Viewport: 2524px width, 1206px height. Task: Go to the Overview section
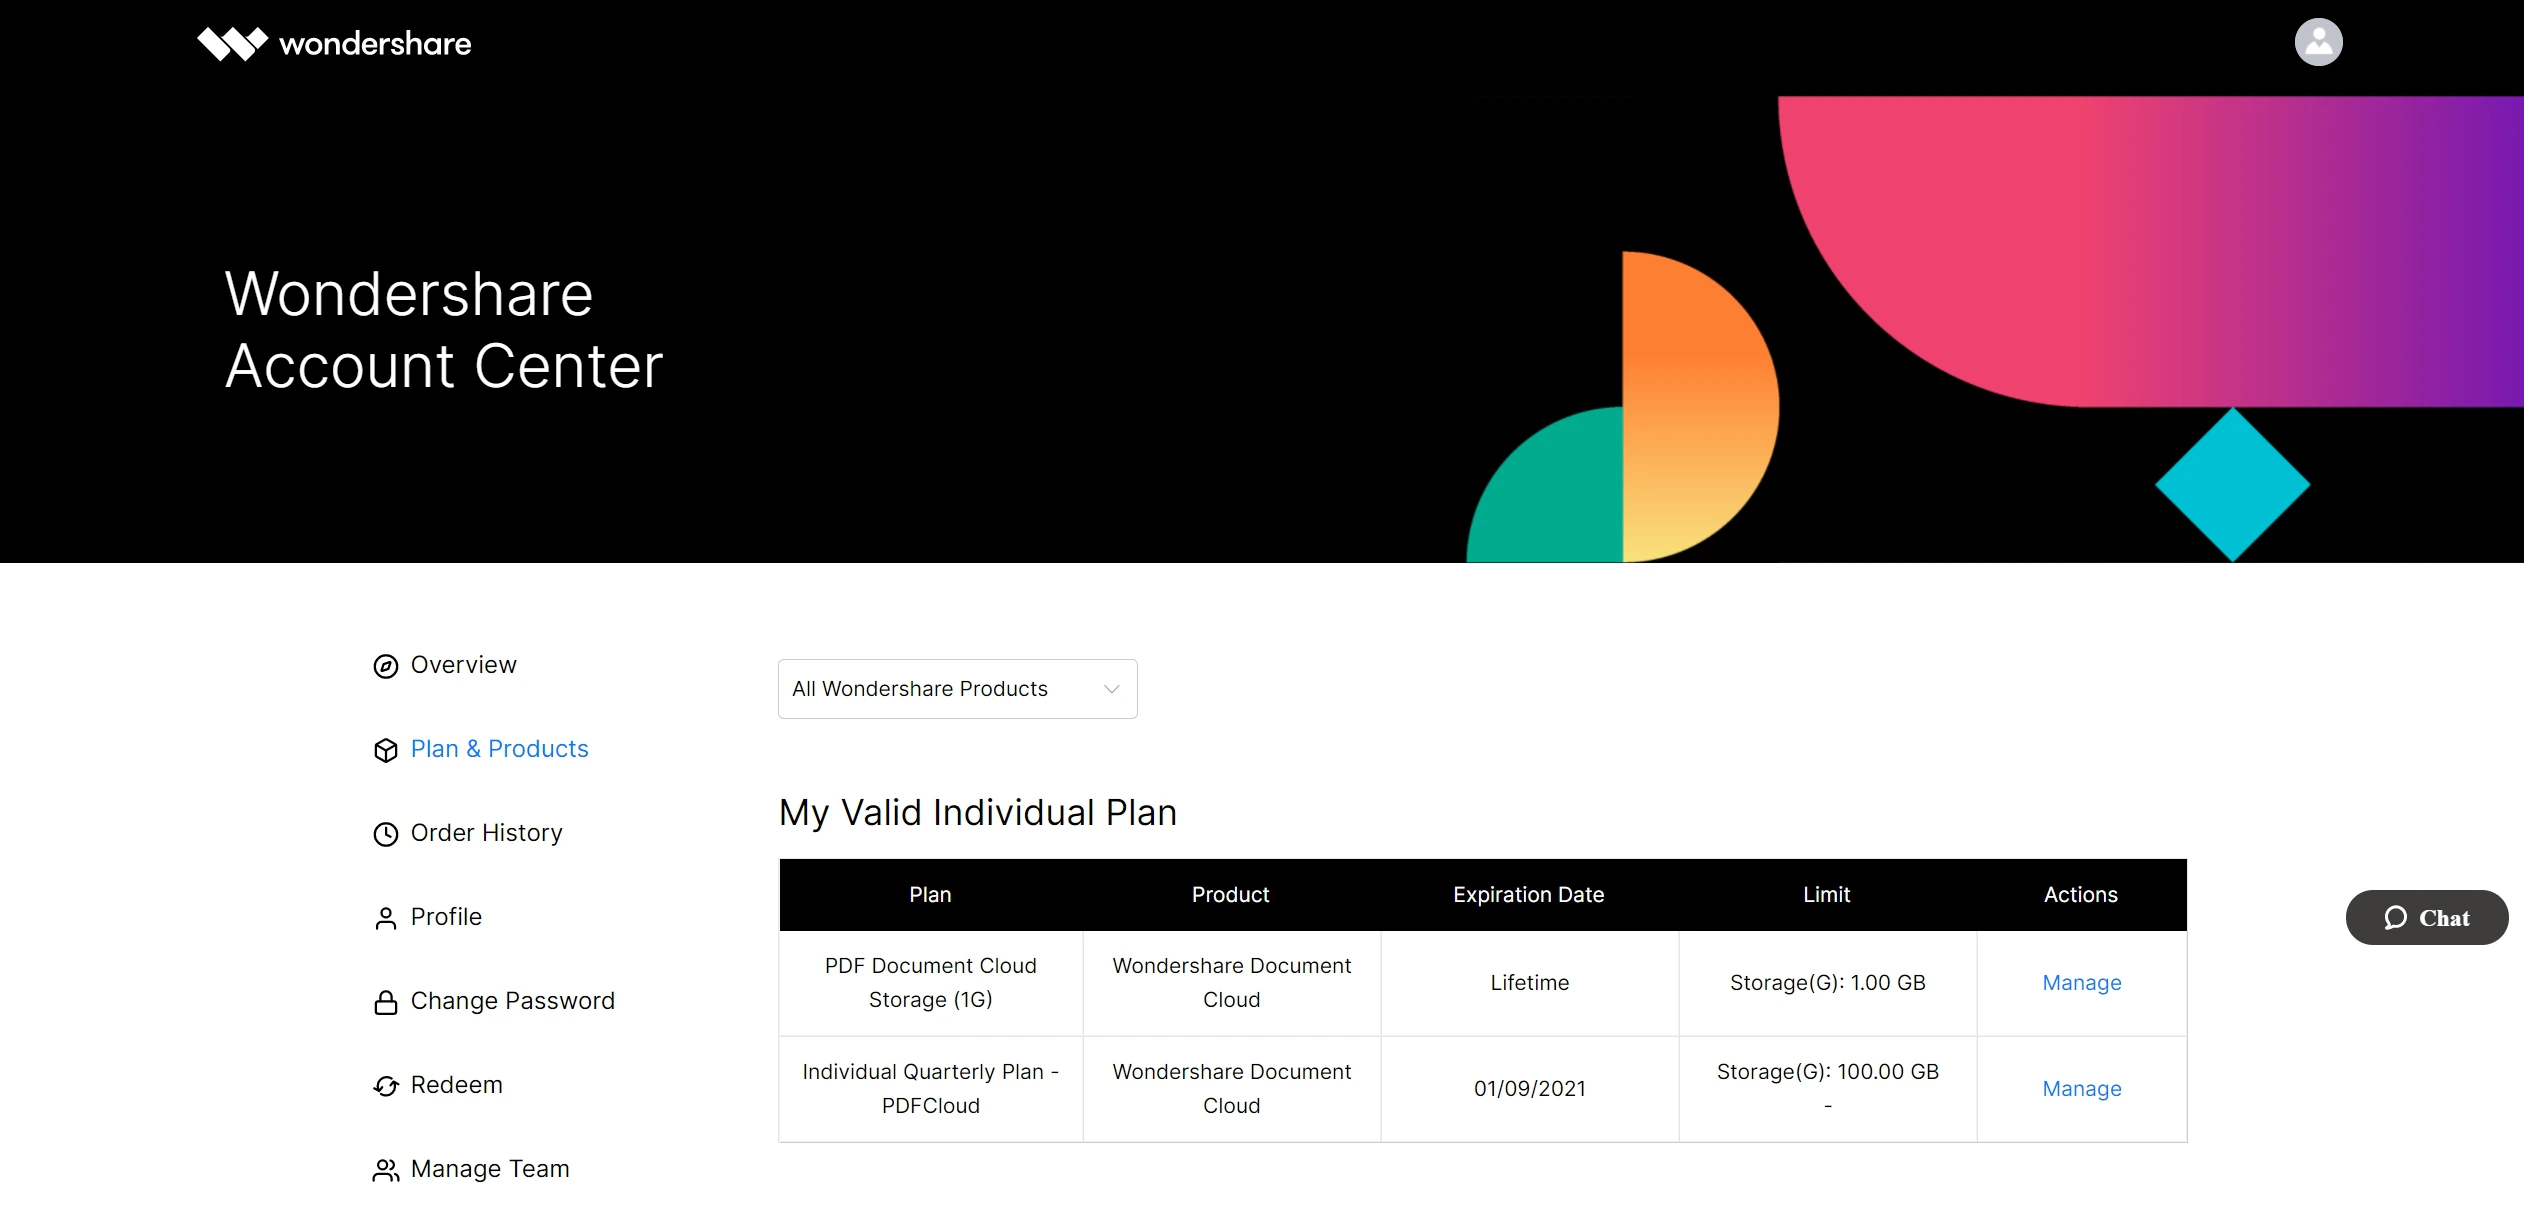point(463,665)
